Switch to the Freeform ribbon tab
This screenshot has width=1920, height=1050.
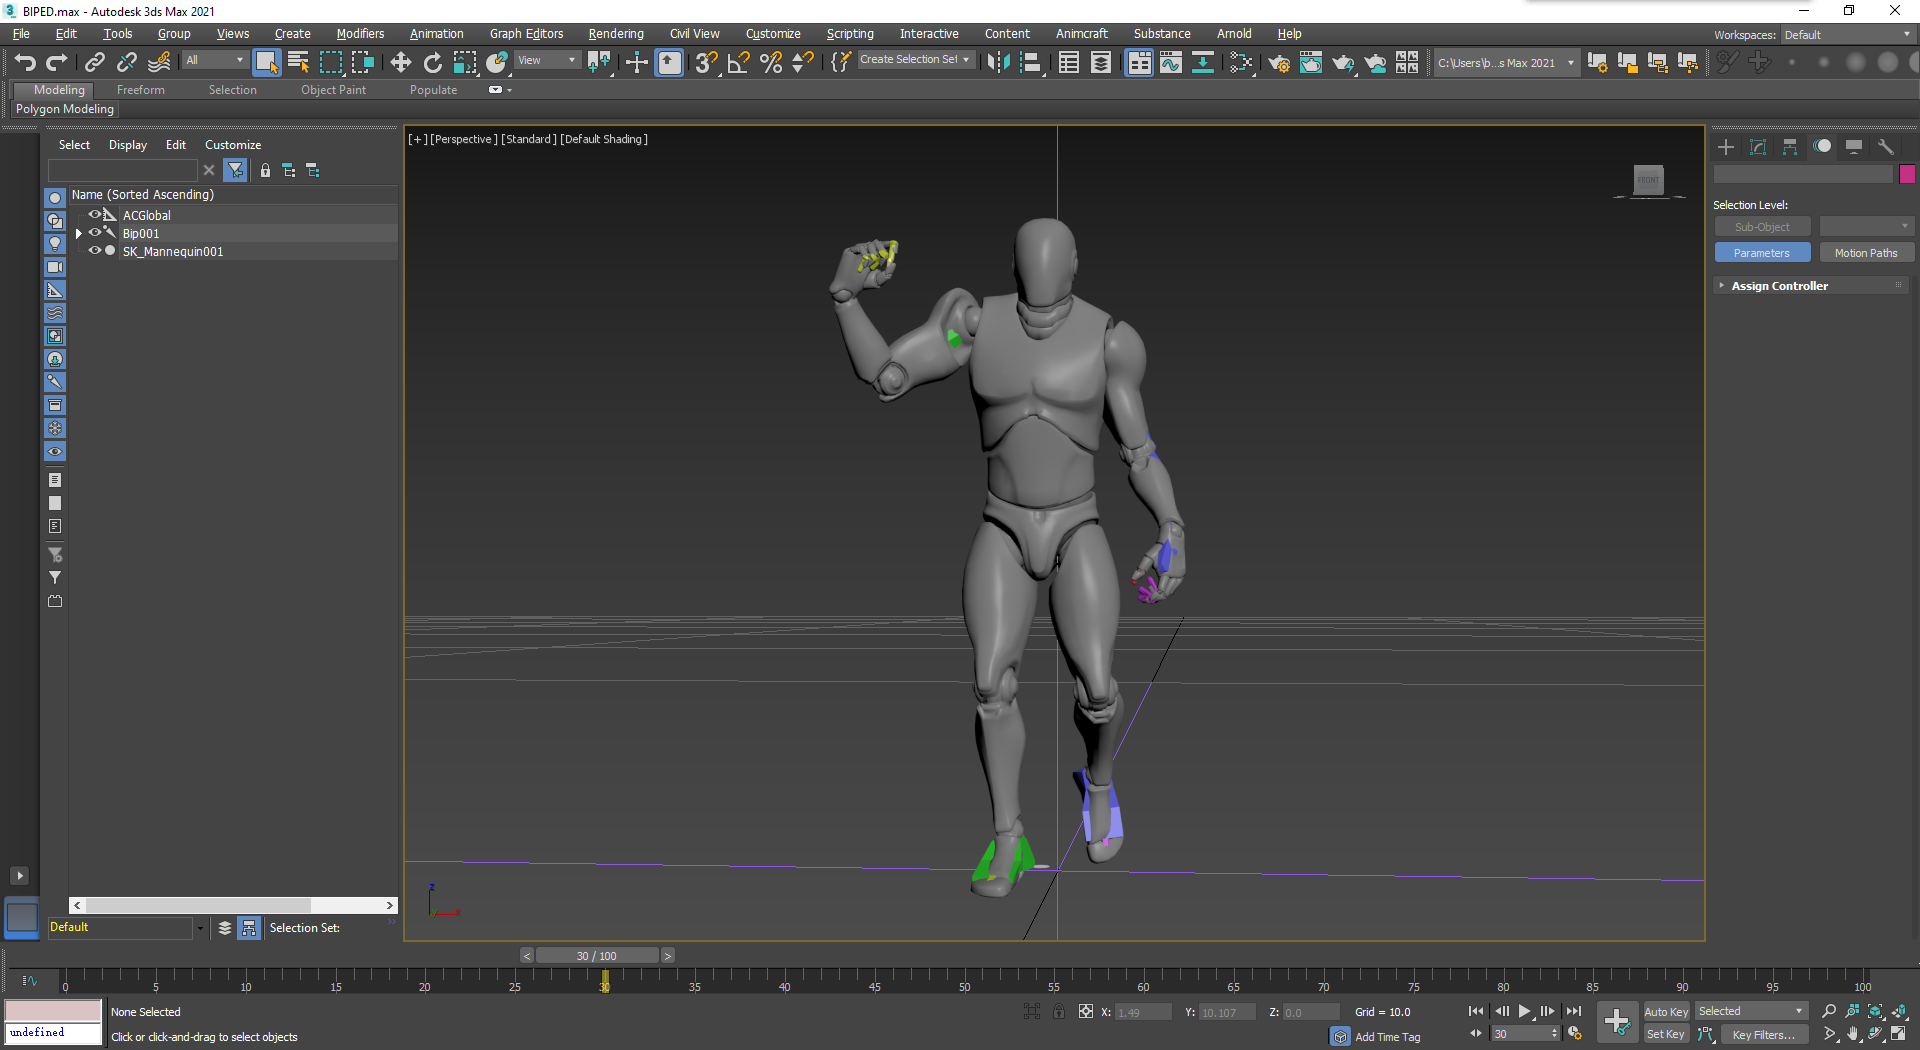pyautogui.click(x=140, y=90)
